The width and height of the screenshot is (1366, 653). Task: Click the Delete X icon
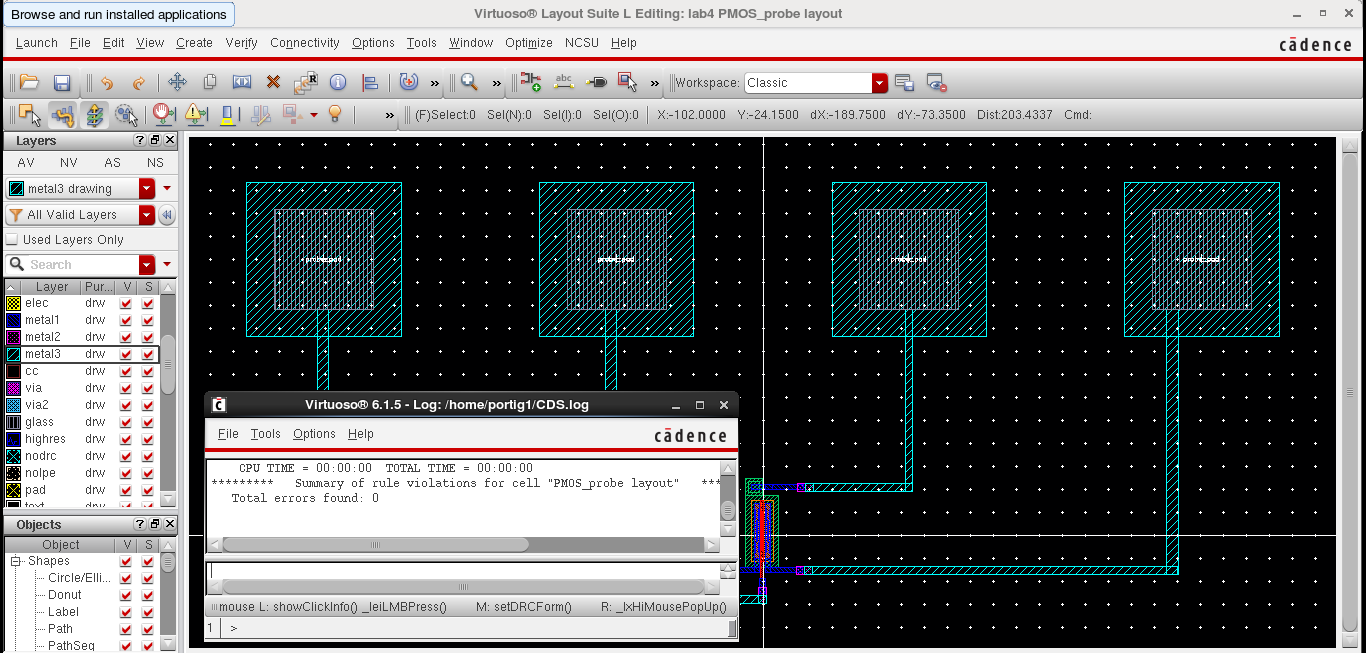[x=273, y=83]
